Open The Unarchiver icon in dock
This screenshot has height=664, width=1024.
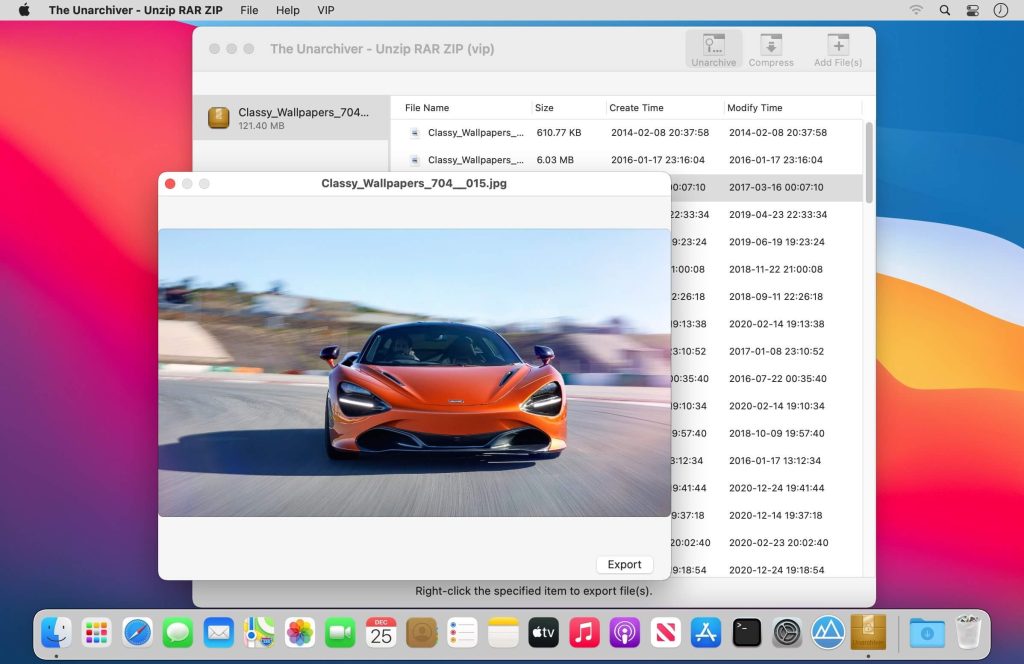coord(868,632)
